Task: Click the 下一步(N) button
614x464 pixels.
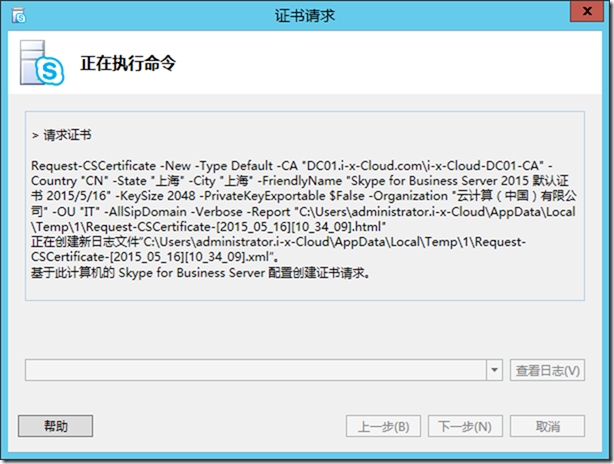Action: (465, 426)
